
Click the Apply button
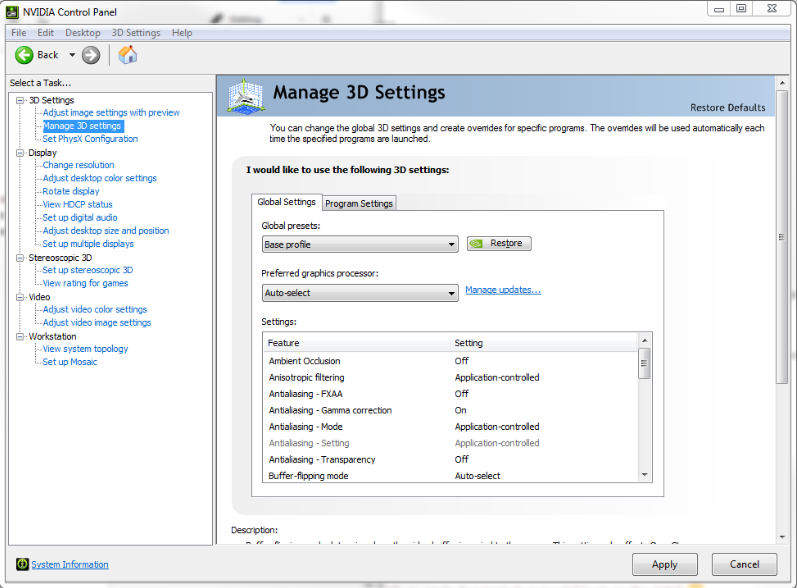[x=664, y=564]
